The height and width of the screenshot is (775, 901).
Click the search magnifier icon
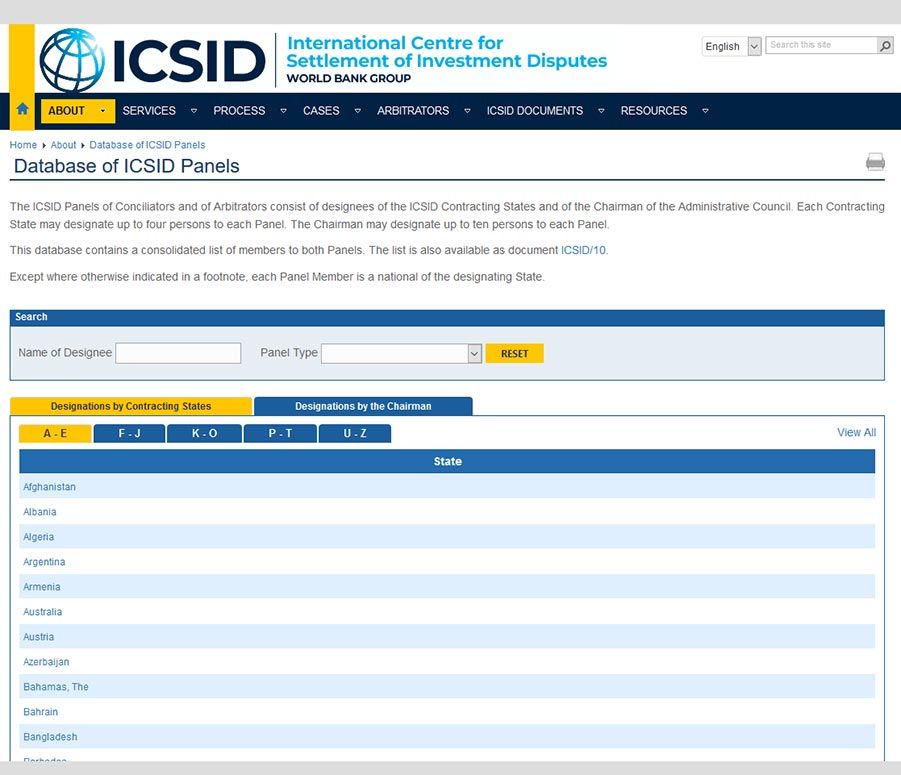coord(883,45)
